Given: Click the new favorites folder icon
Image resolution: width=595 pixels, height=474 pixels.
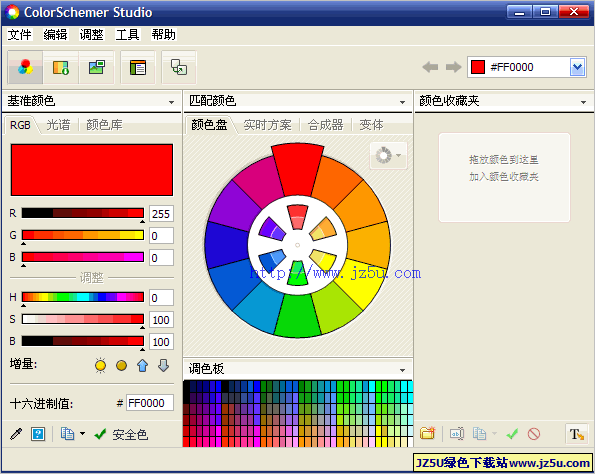Looking at the screenshot, I should click(428, 433).
